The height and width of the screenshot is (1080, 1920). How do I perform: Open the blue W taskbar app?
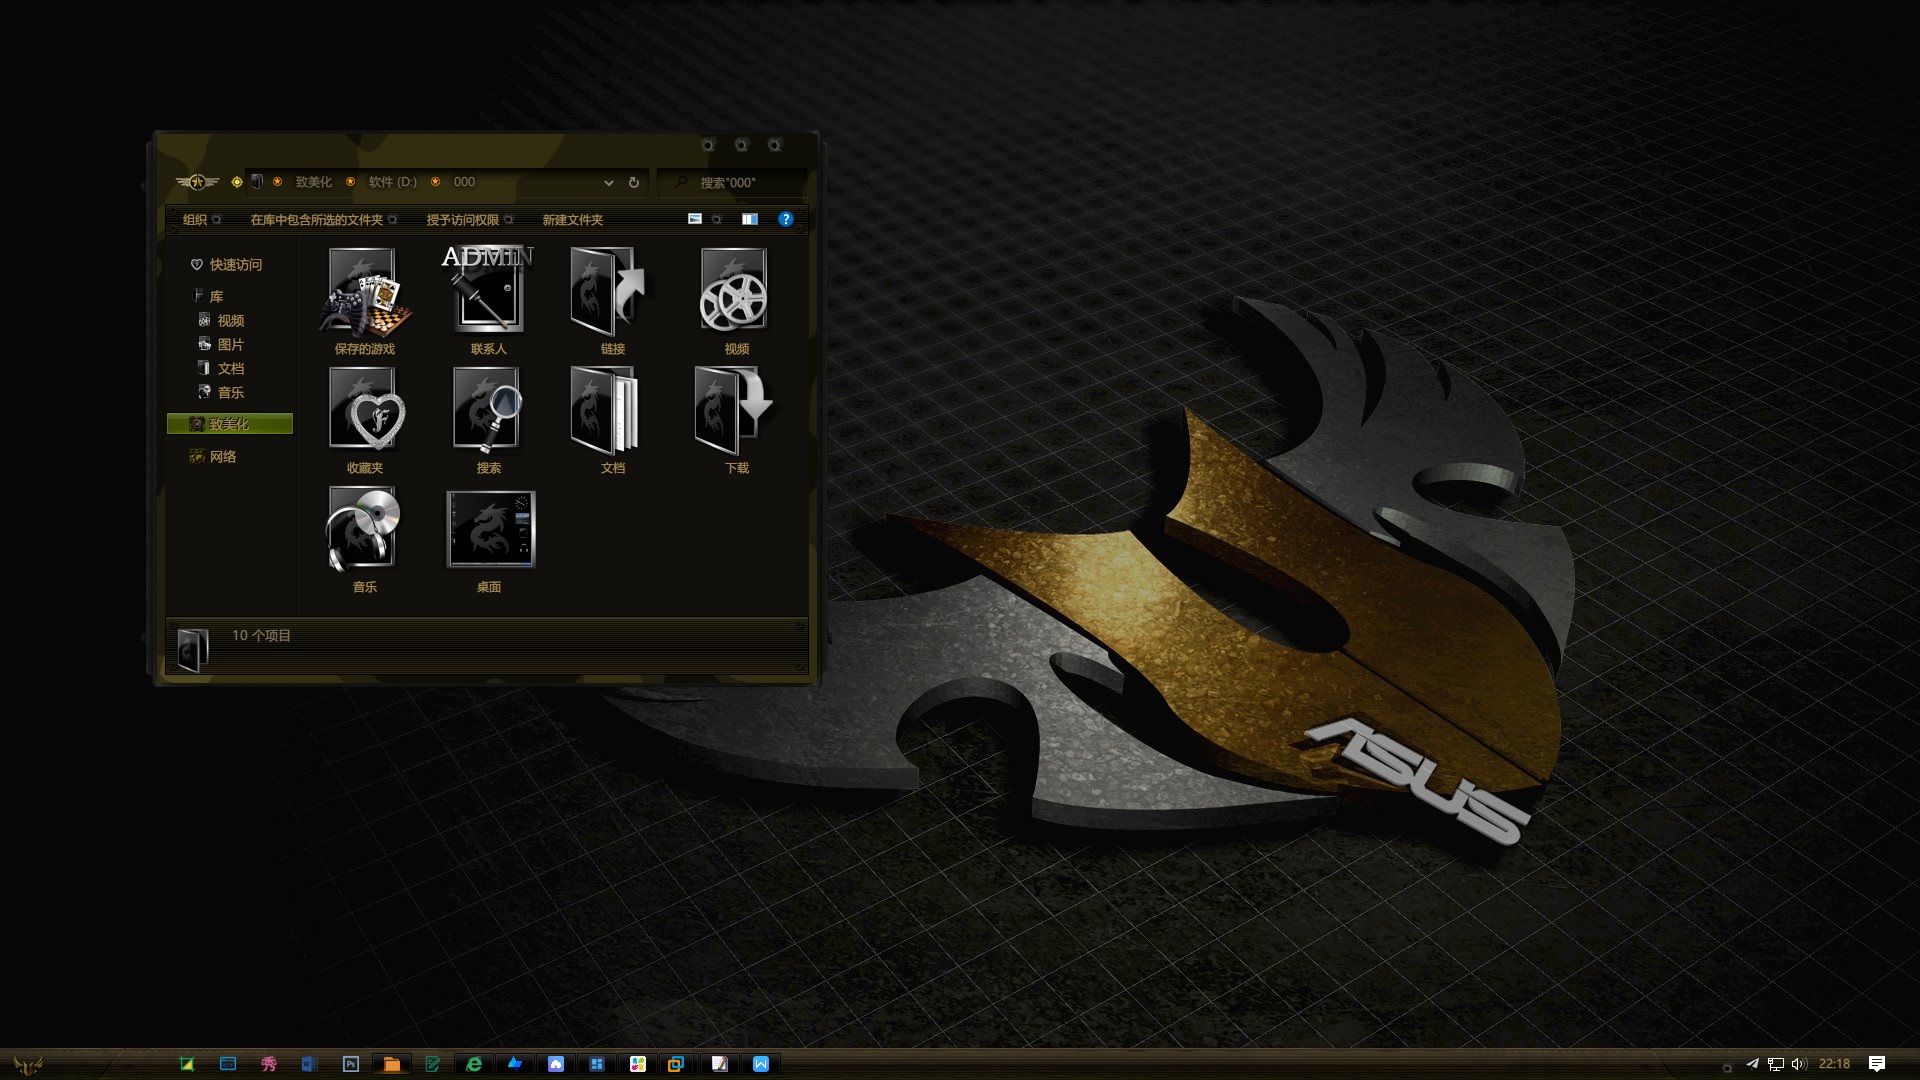pos(760,1064)
